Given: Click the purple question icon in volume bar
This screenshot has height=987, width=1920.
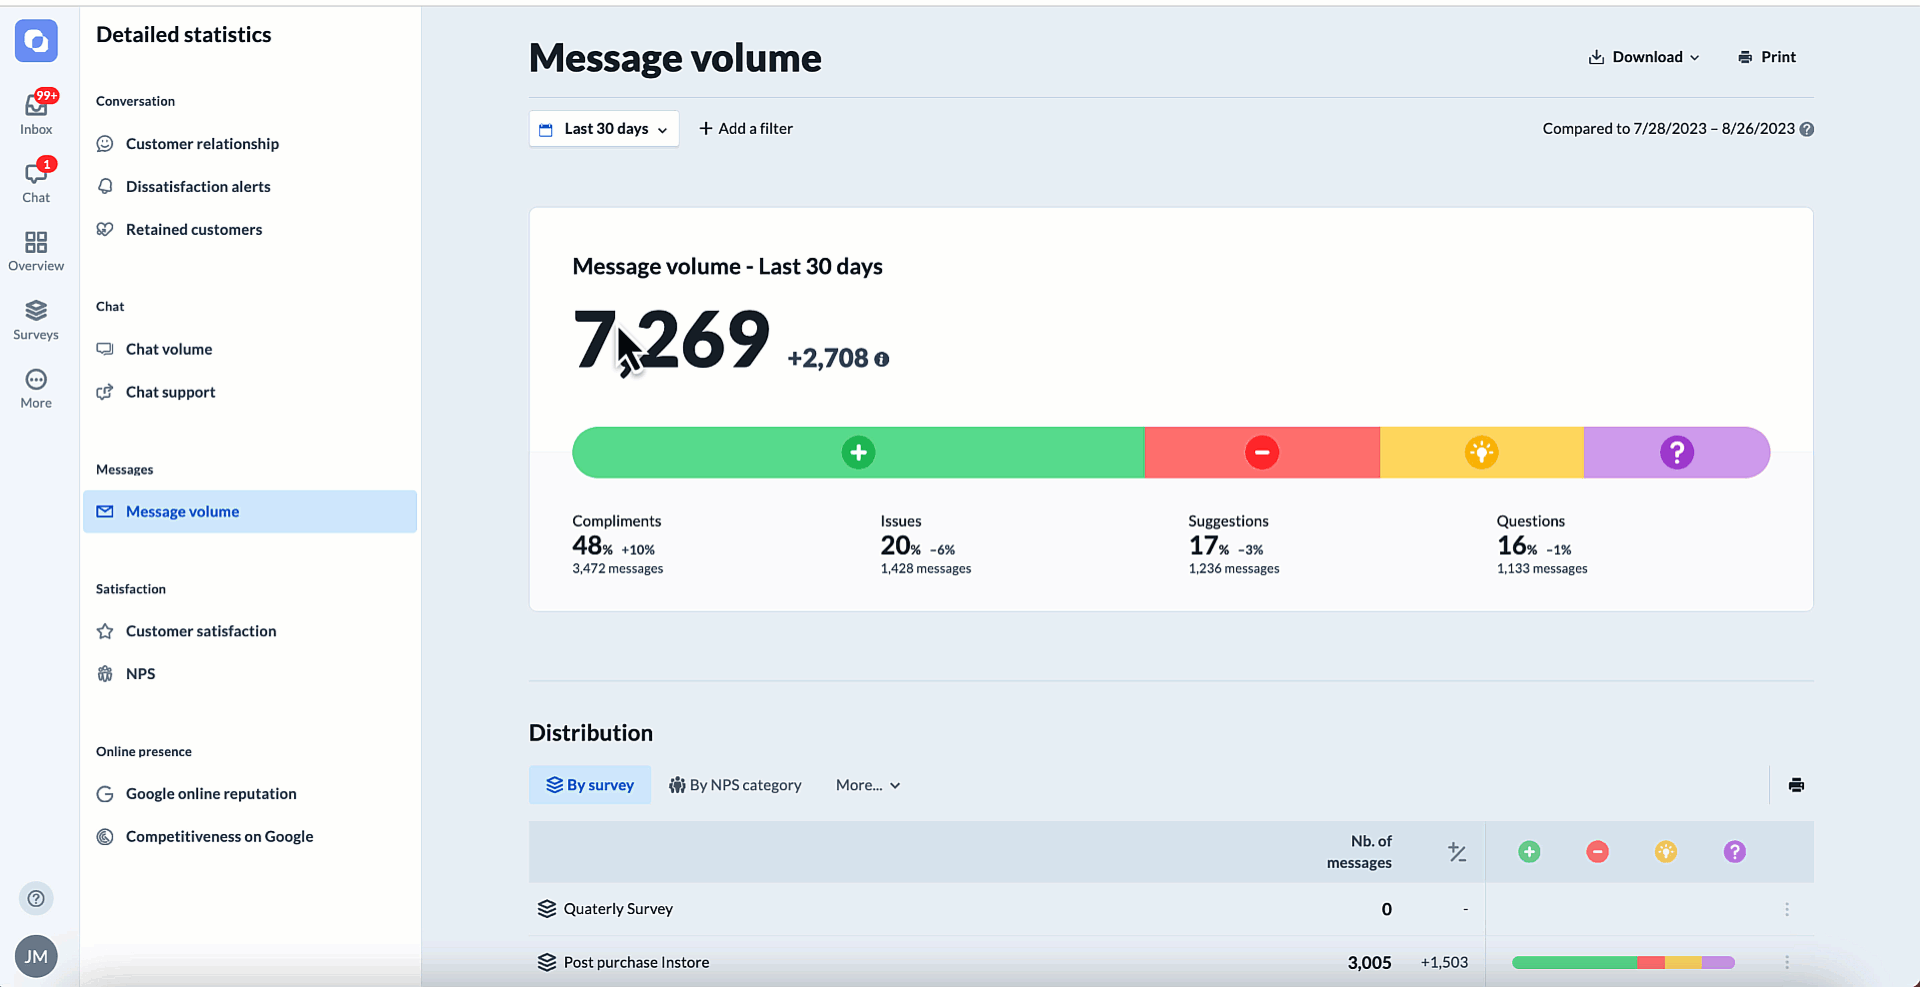Looking at the screenshot, I should [1677, 452].
